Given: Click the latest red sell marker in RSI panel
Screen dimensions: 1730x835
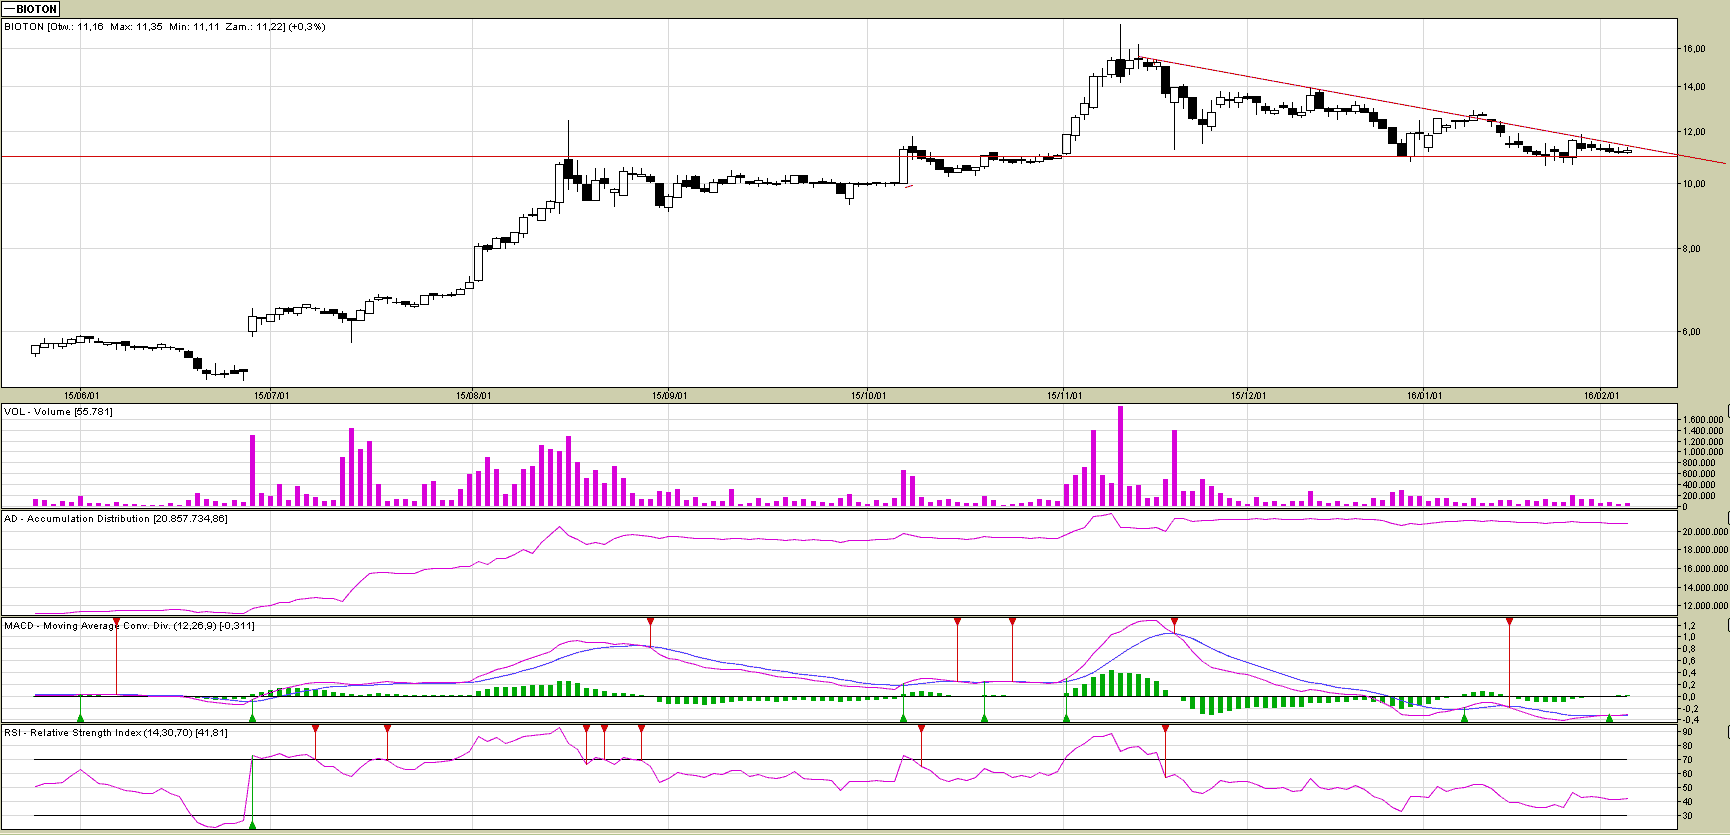Looking at the screenshot, I should (1165, 729).
